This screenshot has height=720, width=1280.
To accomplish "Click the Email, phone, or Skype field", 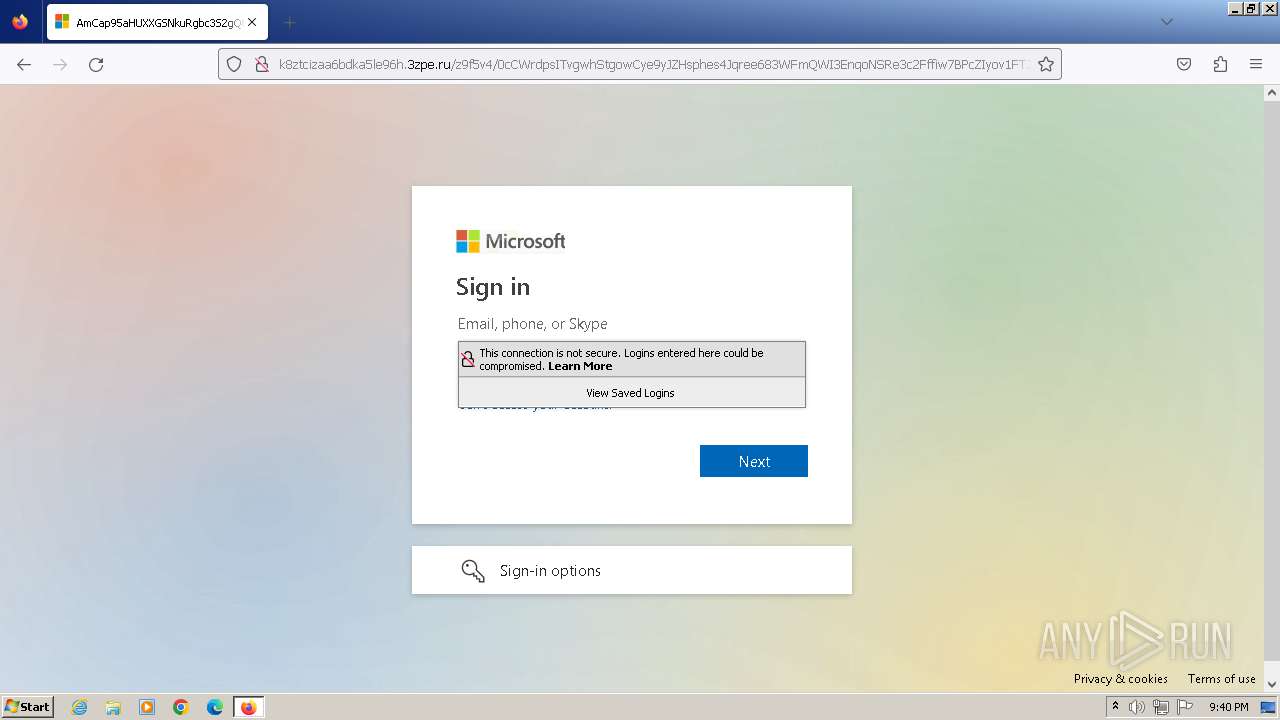I will click(x=632, y=324).
